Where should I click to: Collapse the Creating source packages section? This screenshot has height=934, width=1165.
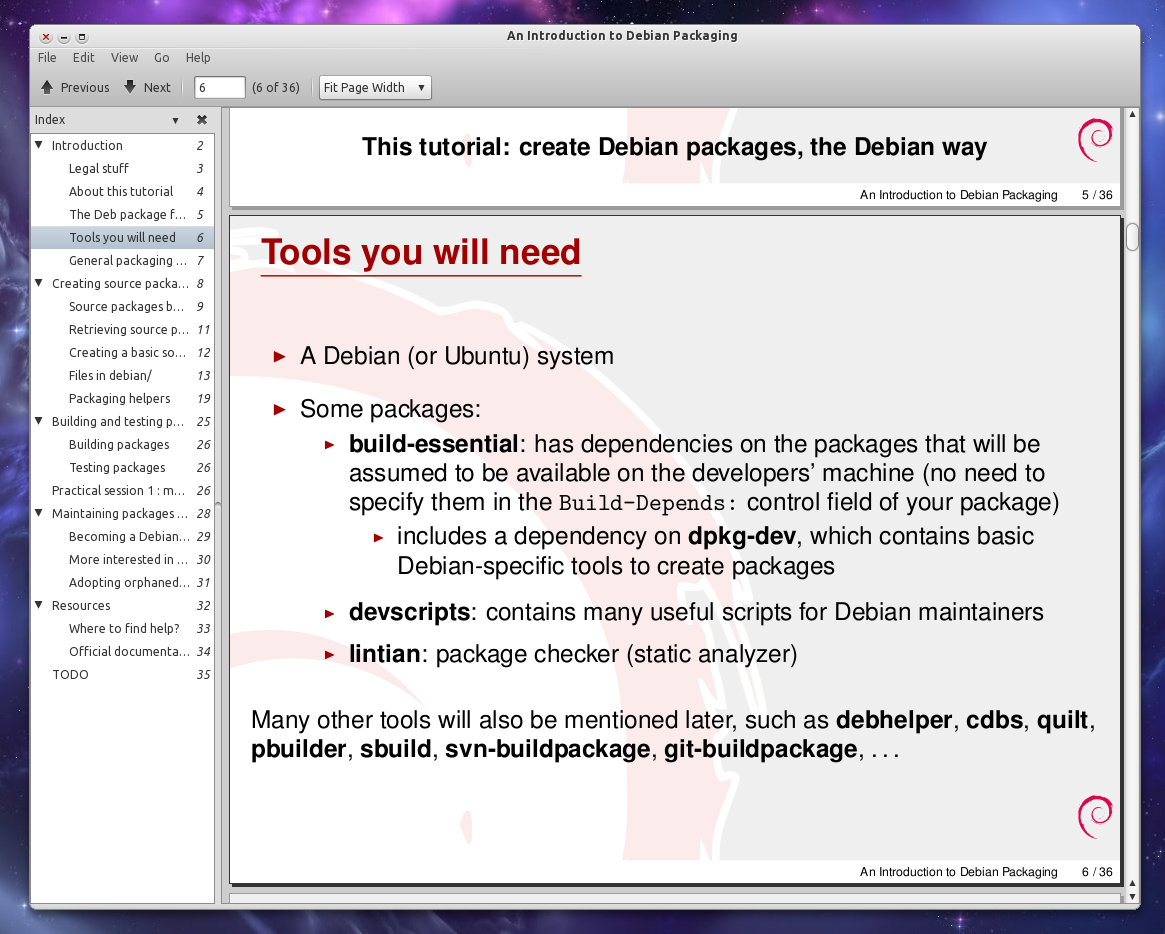click(x=39, y=283)
